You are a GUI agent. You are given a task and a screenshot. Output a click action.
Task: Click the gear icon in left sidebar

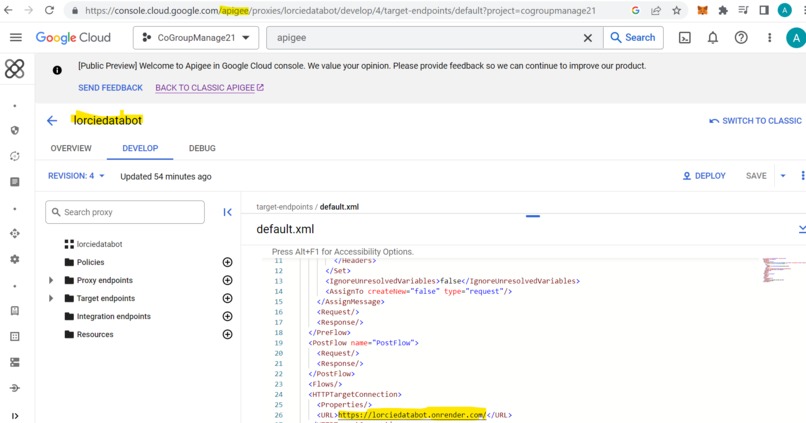click(x=14, y=259)
